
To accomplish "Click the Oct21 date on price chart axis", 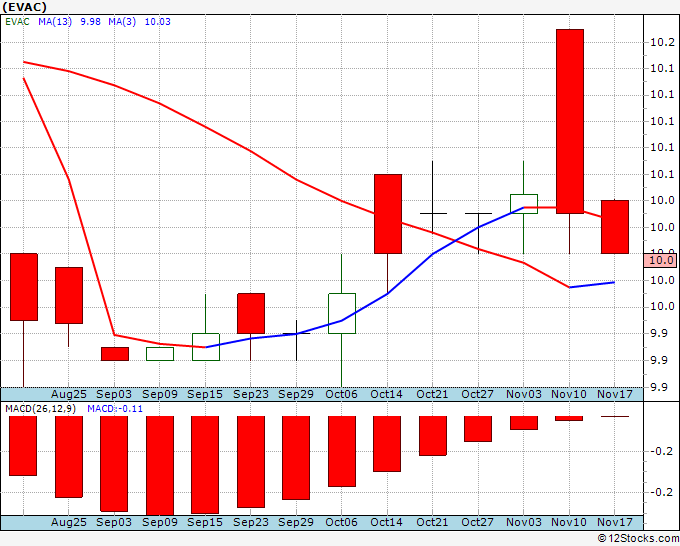I will pyautogui.click(x=432, y=394).
